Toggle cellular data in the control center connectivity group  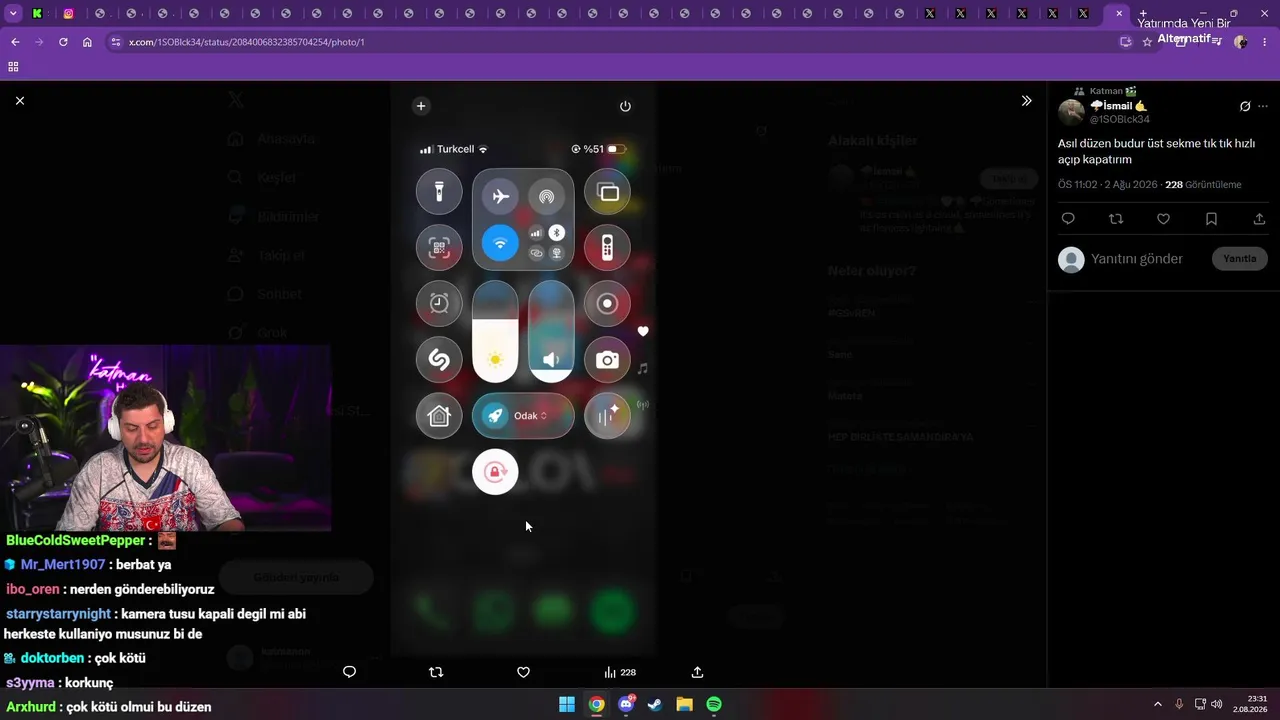pos(536,233)
